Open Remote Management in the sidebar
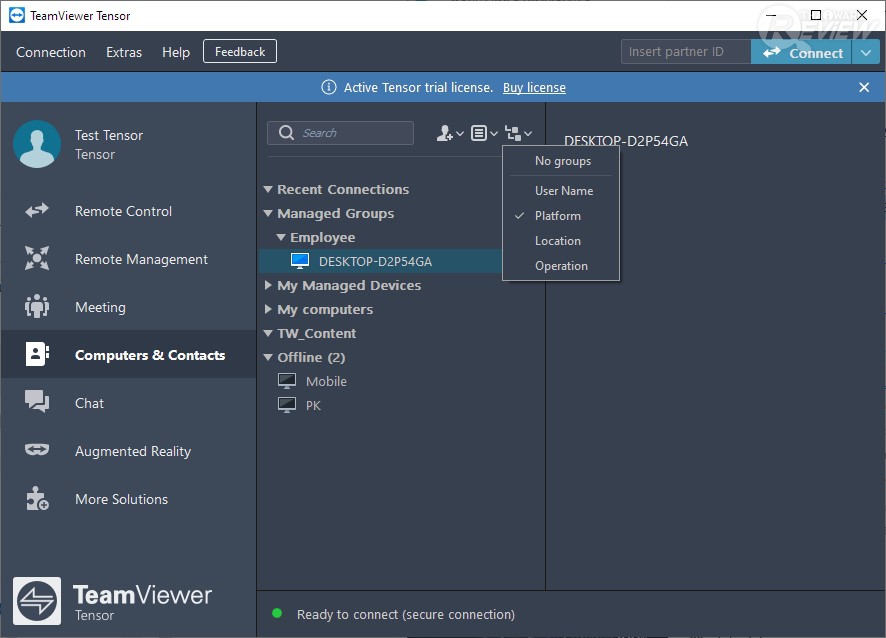 coord(141,259)
